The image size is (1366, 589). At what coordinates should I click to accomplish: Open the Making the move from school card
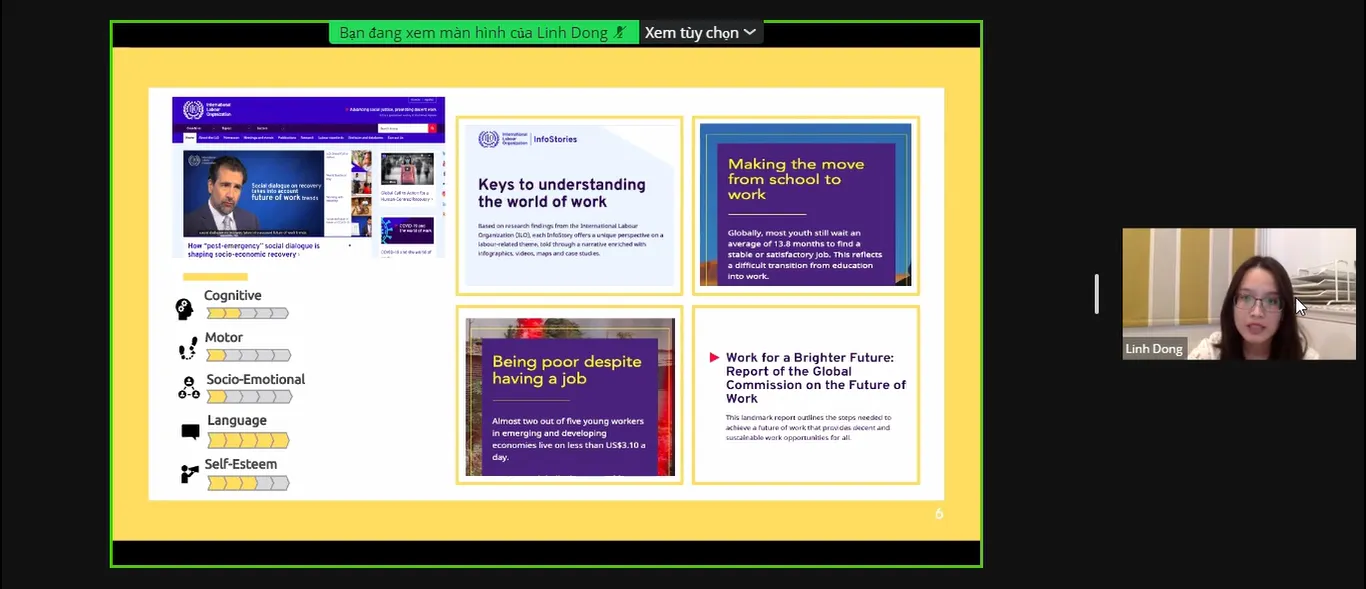click(x=805, y=205)
